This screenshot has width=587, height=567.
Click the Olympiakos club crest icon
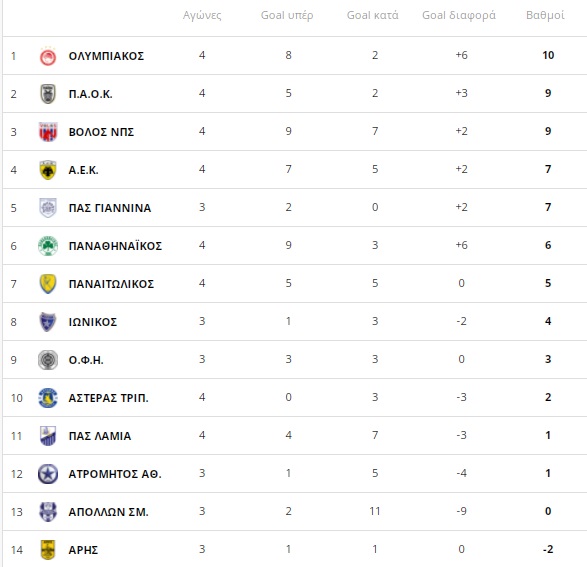(48, 56)
